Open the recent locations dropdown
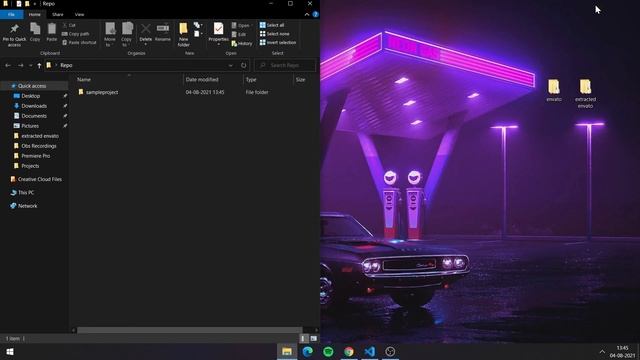 coord(30,65)
